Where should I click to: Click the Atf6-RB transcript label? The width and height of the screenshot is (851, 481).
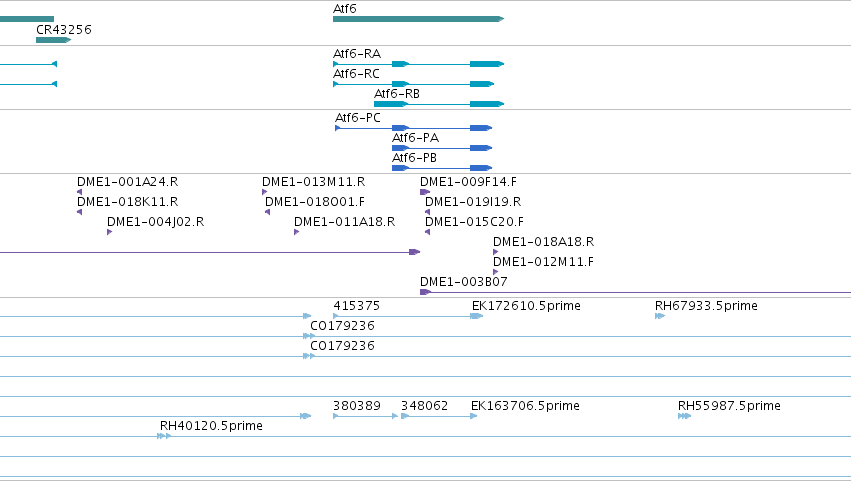[397, 94]
